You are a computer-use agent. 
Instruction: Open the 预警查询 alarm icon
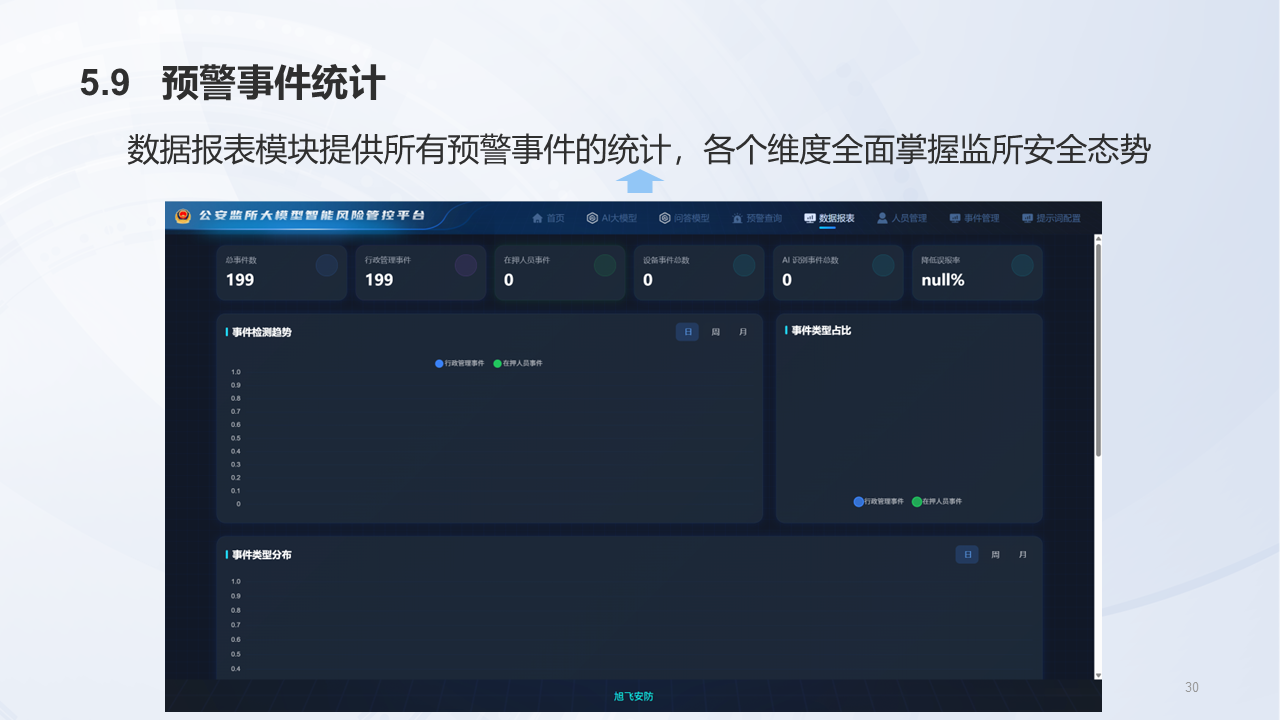tap(737, 218)
